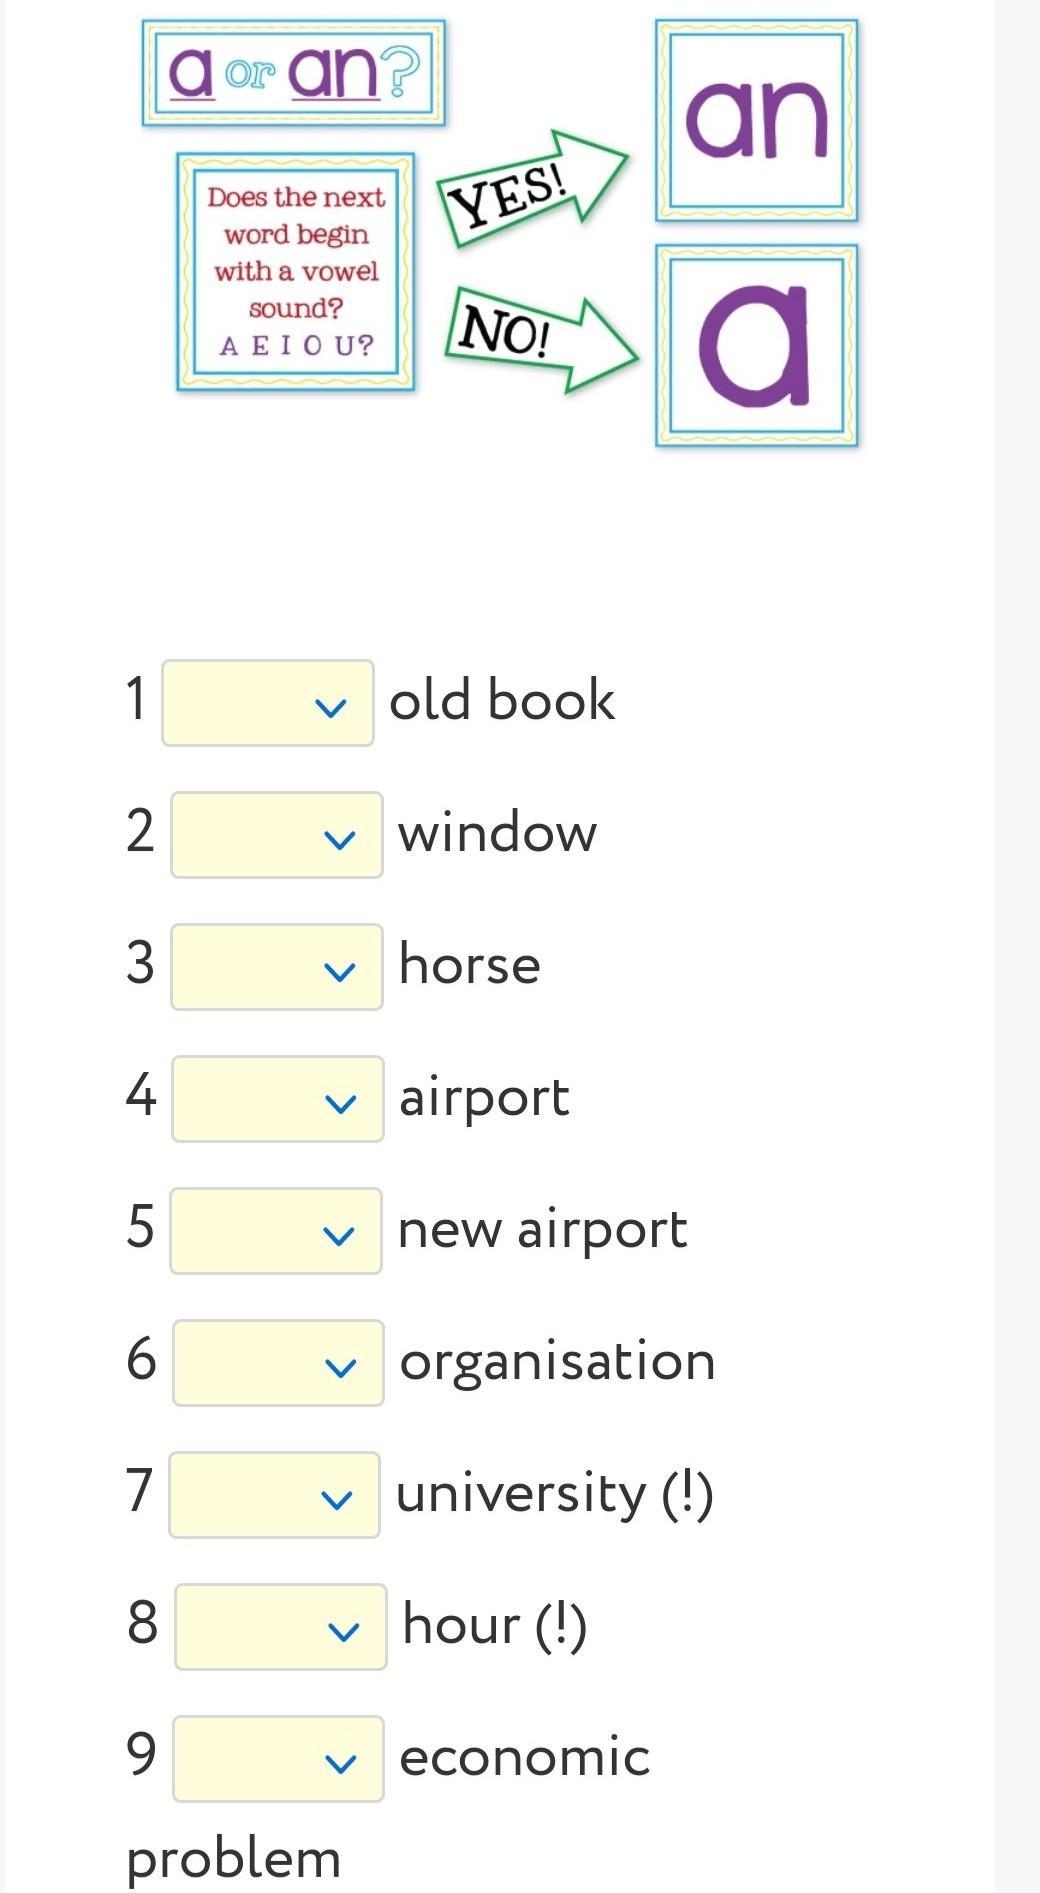Click the 'a or an?' title banner
This screenshot has height=1893, width=1040.
[x=294, y=73]
